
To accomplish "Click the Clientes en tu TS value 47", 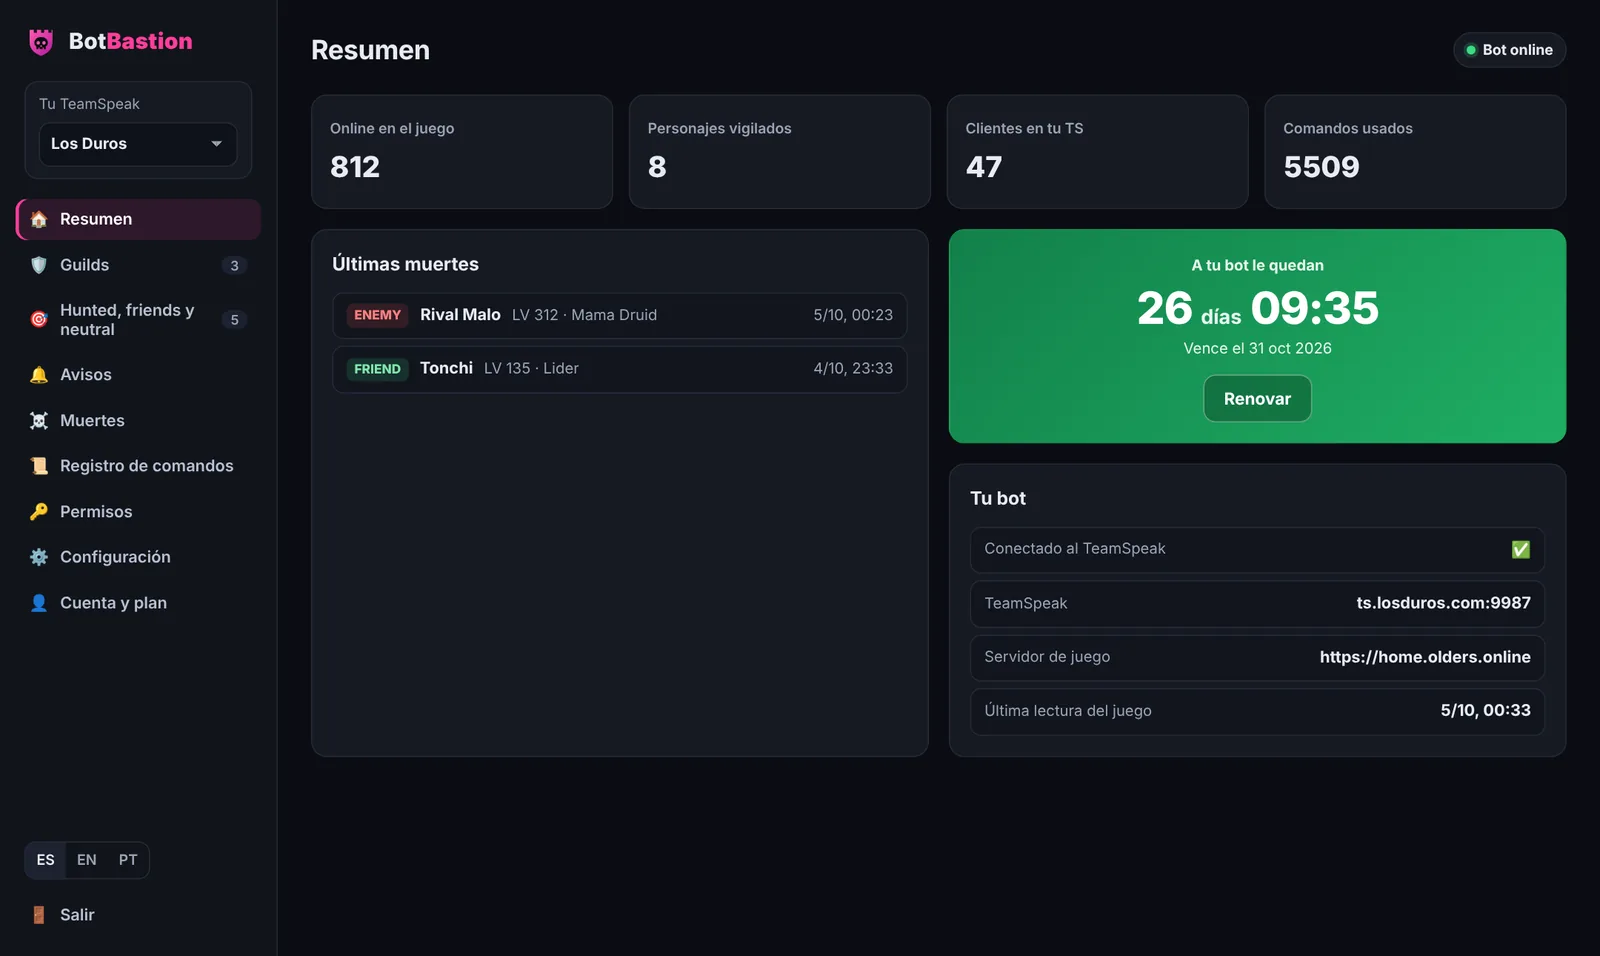I will 984,167.
